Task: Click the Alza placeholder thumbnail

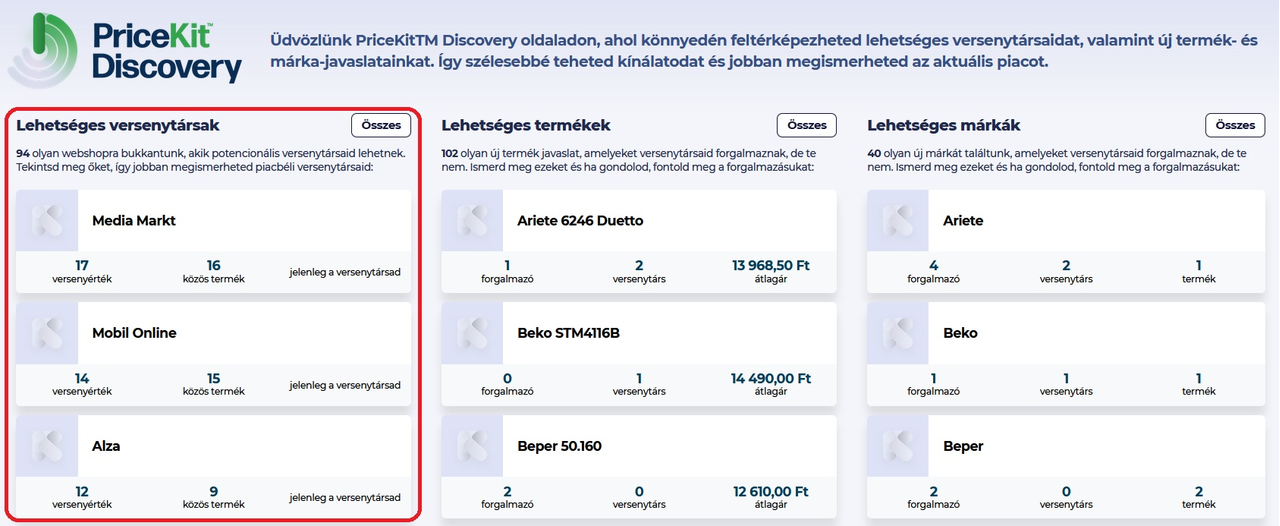Action: [x=47, y=446]
